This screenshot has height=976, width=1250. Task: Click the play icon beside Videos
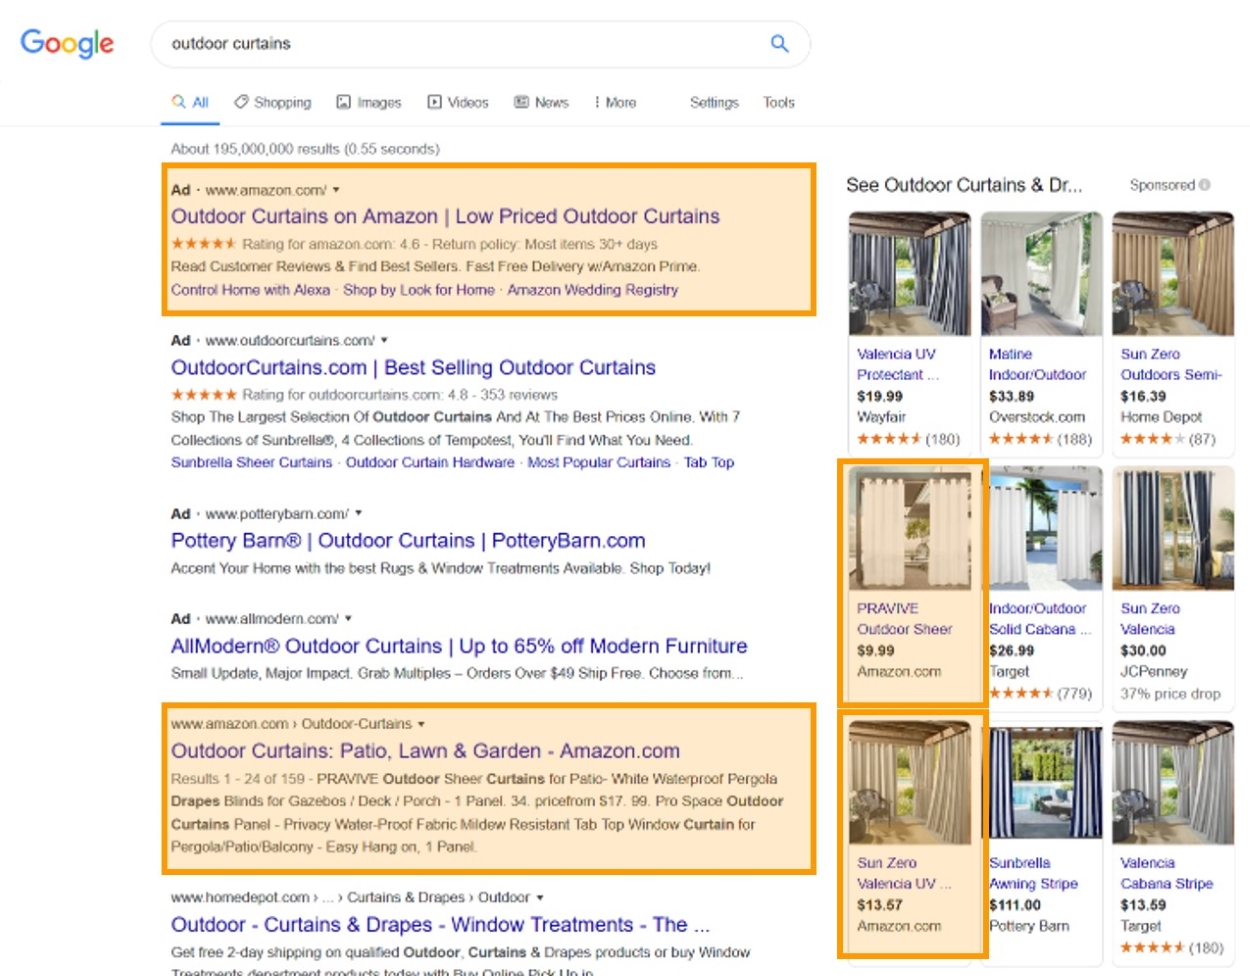(433, 101)
